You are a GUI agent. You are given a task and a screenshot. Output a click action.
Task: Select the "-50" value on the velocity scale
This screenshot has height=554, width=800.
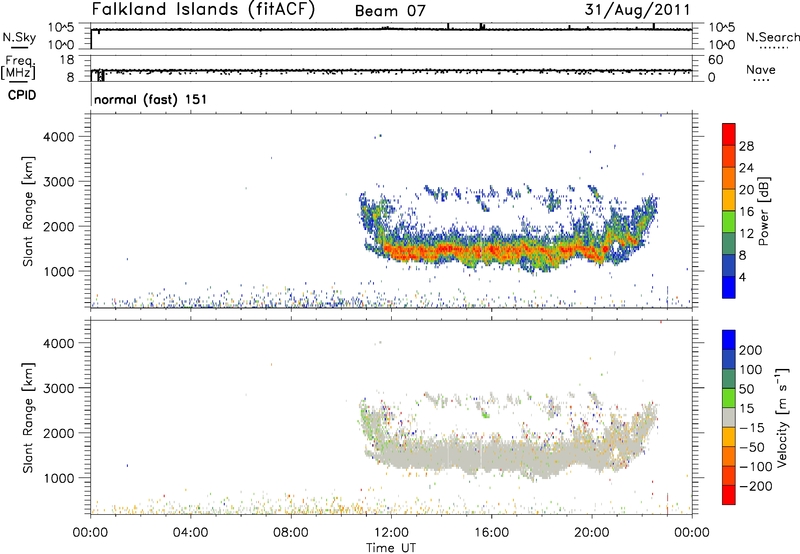point(751,447)
